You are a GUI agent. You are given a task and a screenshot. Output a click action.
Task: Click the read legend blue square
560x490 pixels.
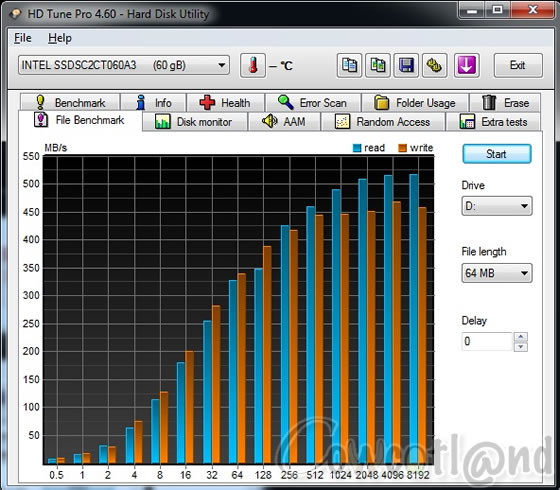tap(357, 148)
